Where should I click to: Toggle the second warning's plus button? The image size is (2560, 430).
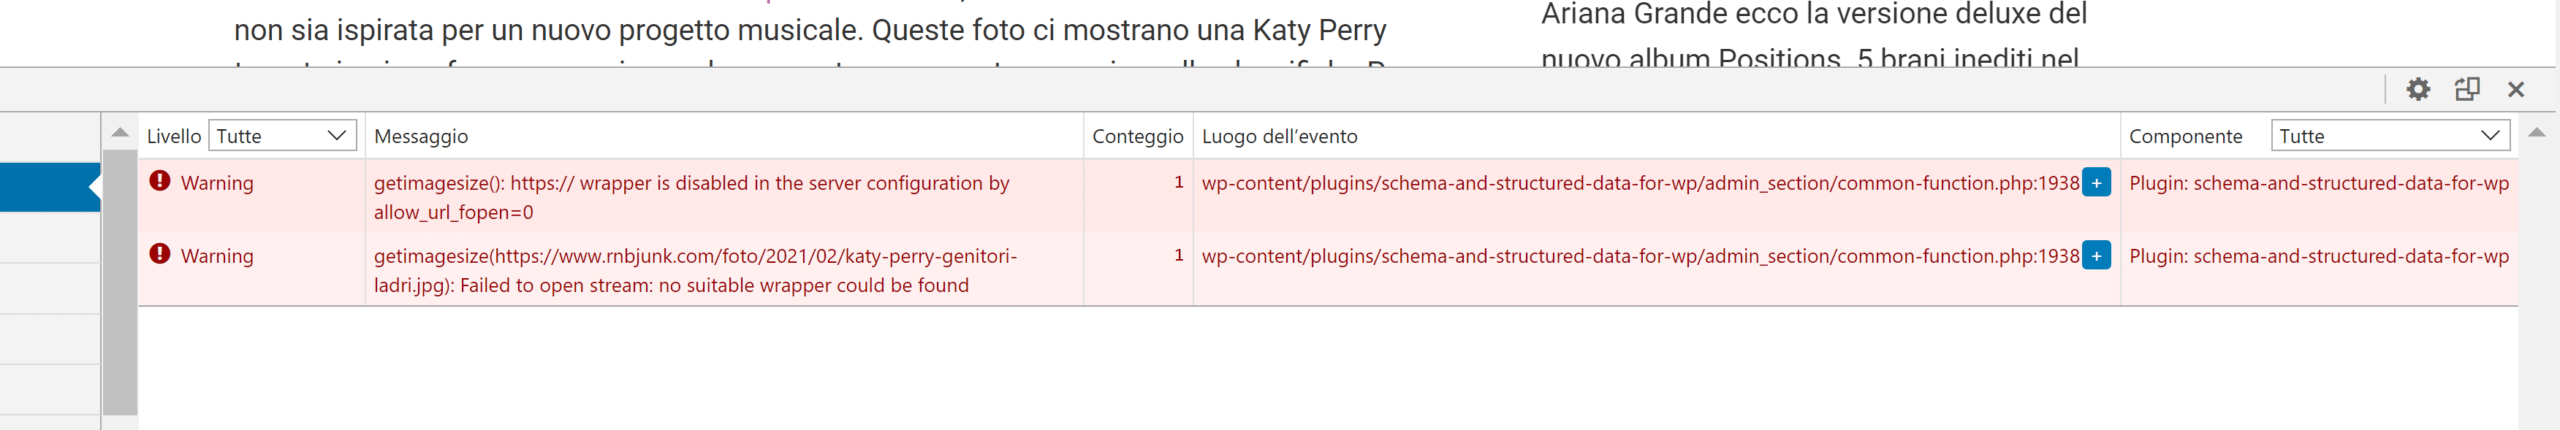[x=2096, y=256]
